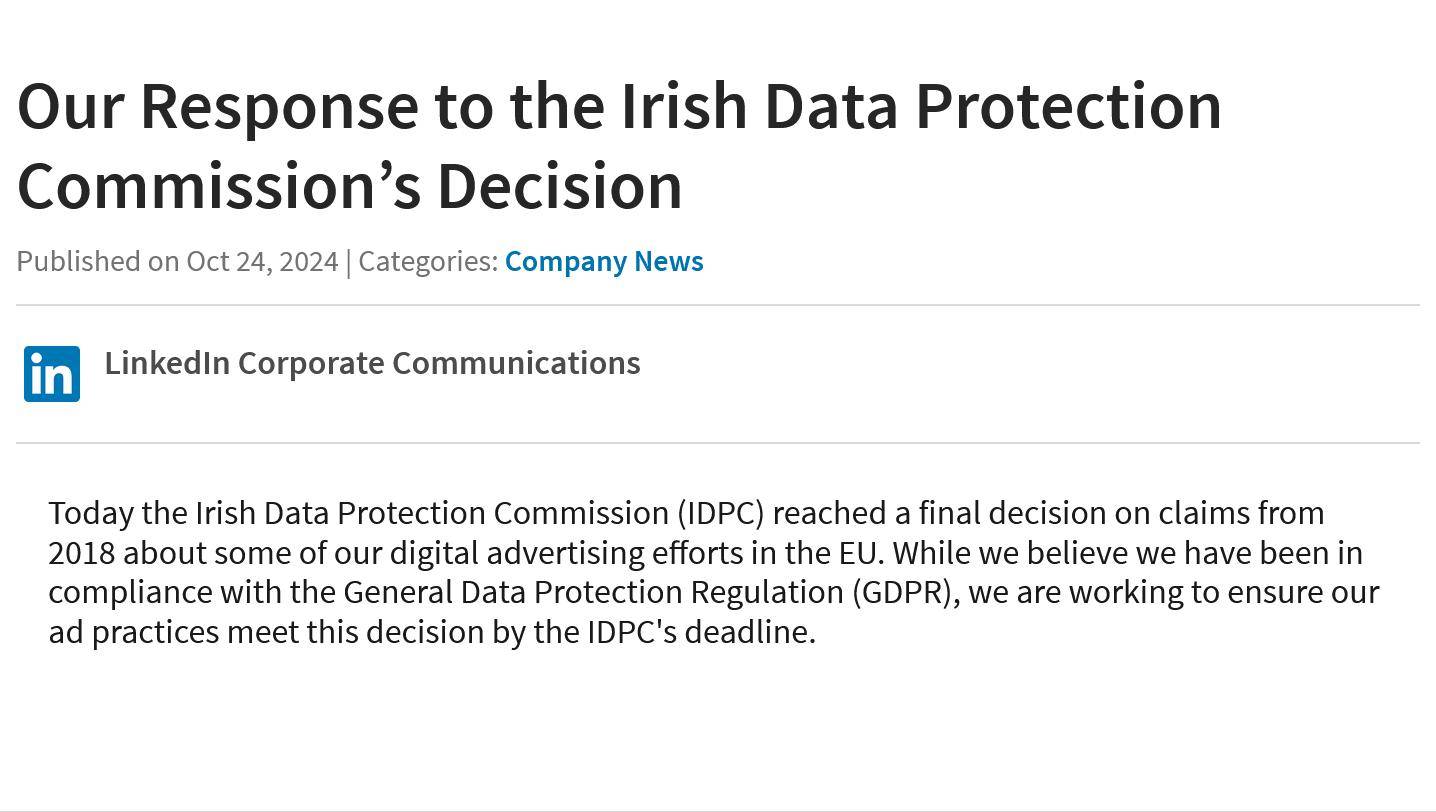Image resolution: width=1436 pixels, height=812 pixels.
Task: Click the pipe separator before "Categories"
Action: tap(348, 261)
